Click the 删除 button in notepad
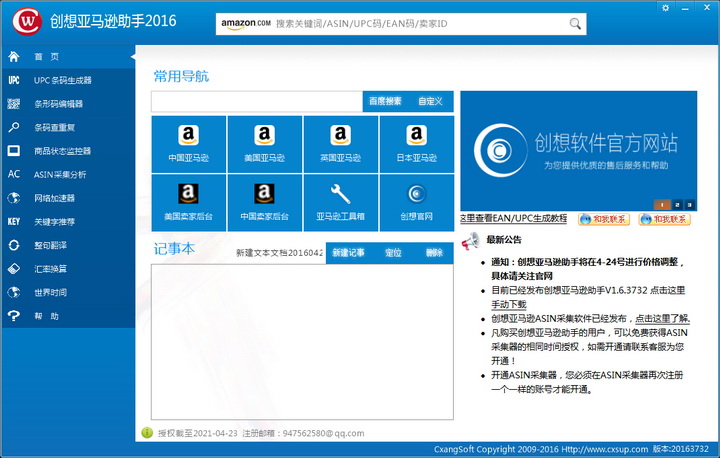Viewport: 720px width, 458px height. 434,253
